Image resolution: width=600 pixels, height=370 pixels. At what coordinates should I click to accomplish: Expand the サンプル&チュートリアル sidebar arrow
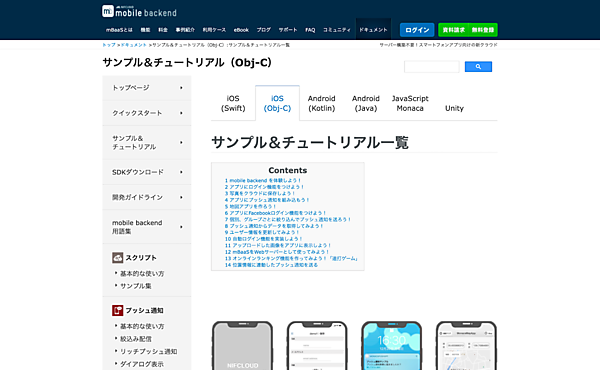(181, 142)
